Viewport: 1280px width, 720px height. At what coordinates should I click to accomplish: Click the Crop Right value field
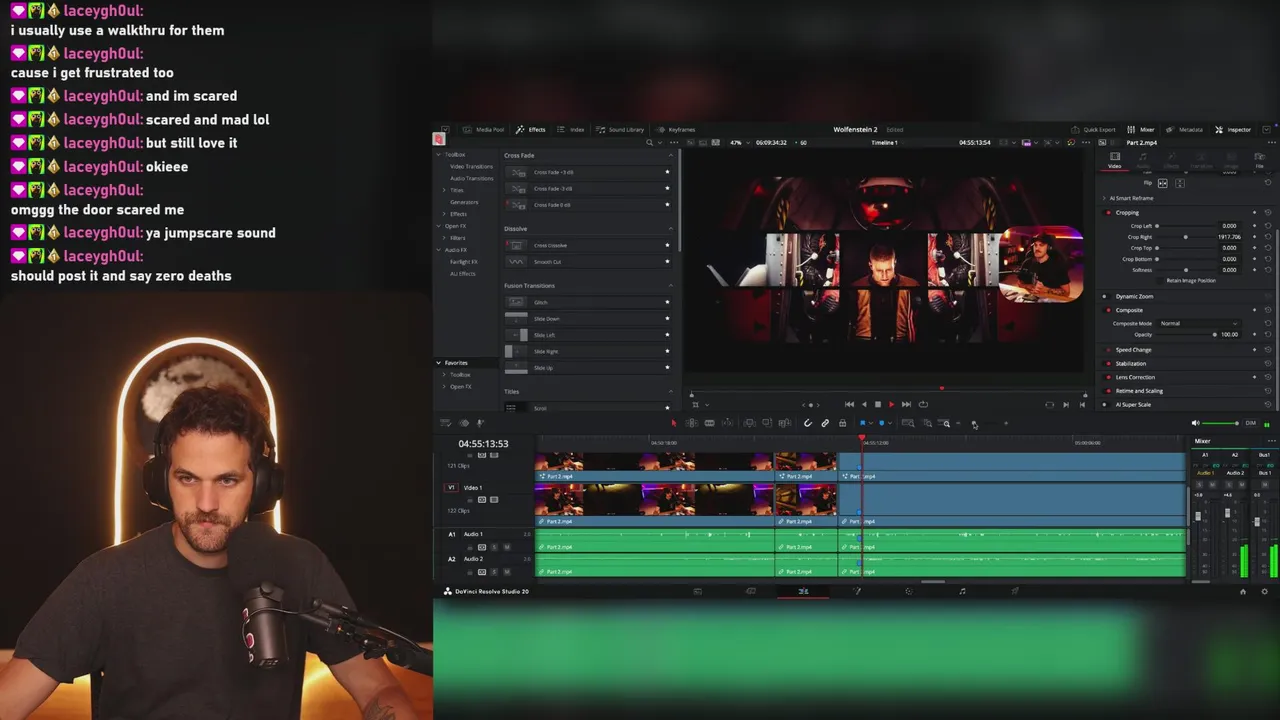pos(1229,237)
